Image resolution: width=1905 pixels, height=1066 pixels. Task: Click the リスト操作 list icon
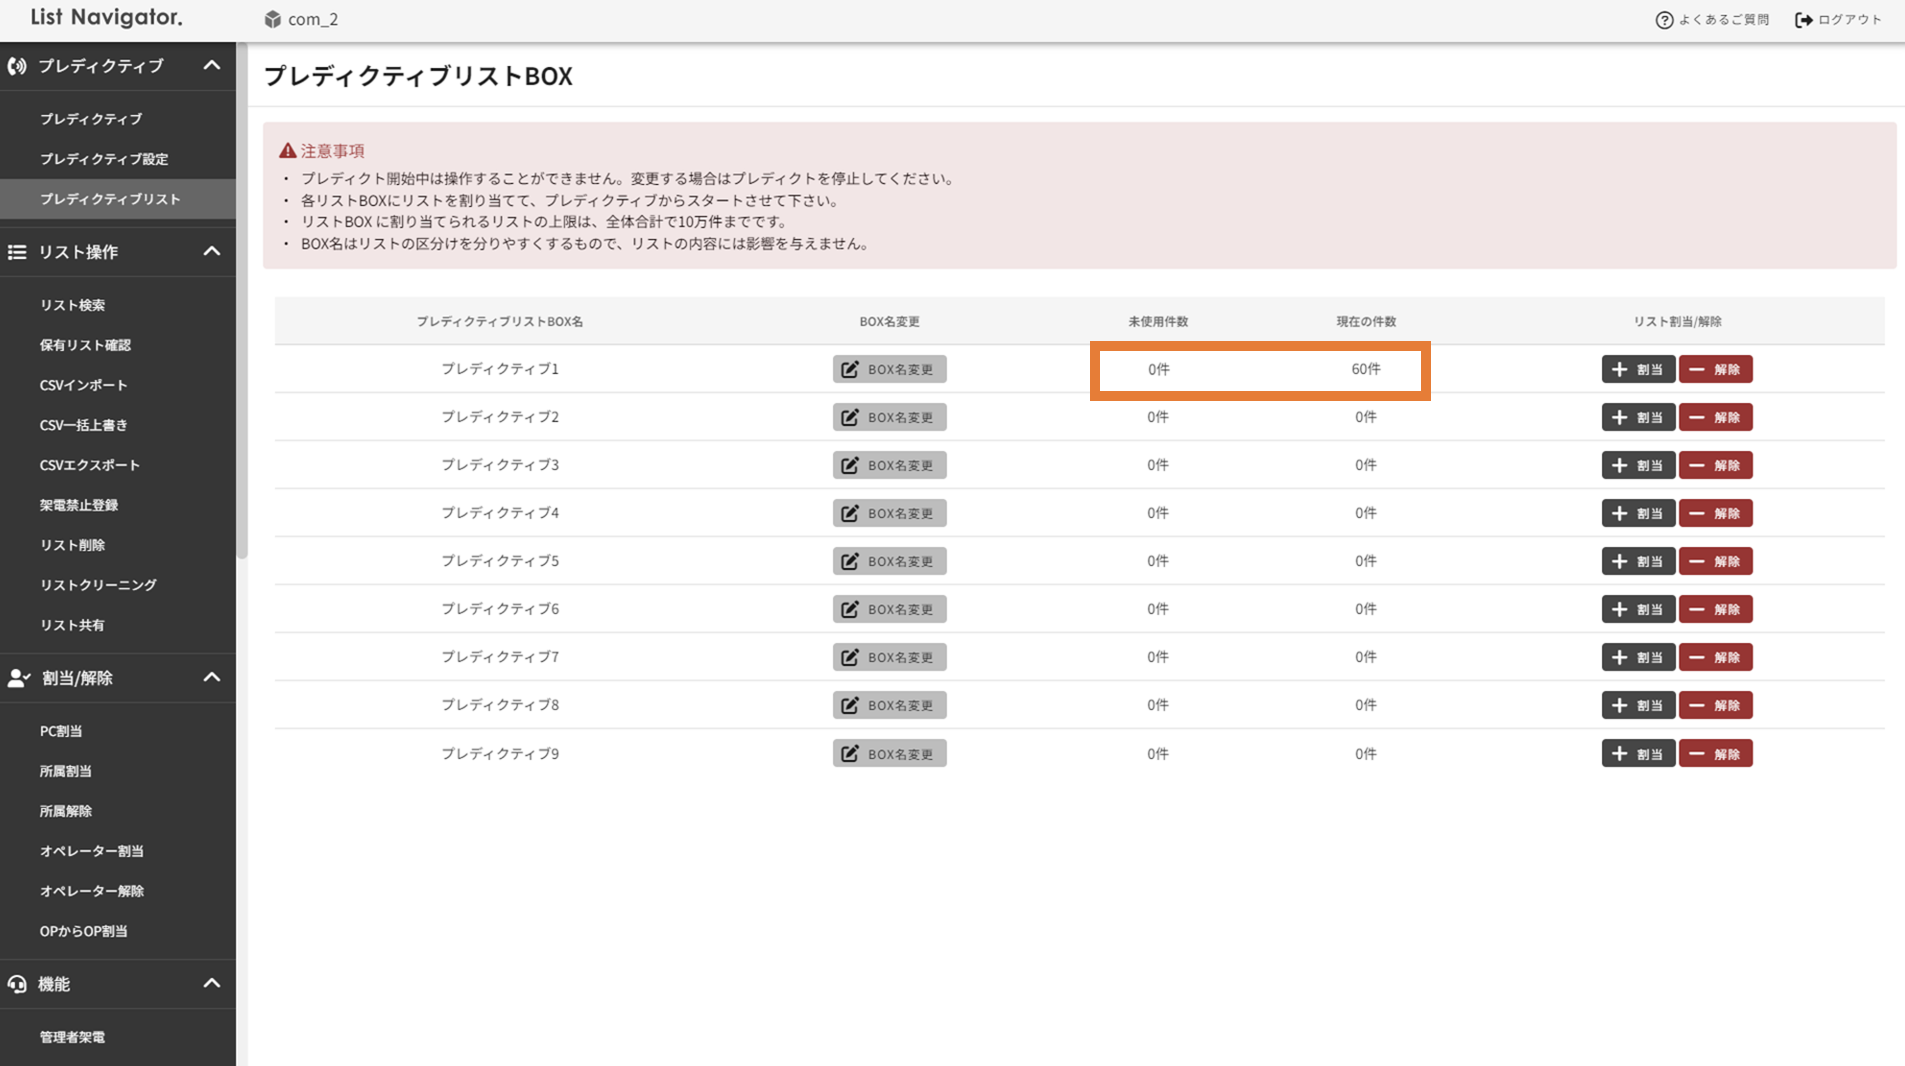pos(17,252)
